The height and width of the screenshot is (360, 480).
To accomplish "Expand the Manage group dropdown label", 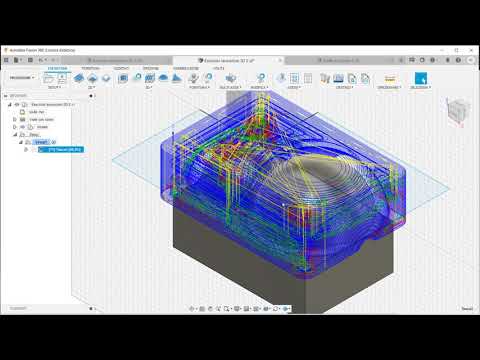I will (345, 87).
